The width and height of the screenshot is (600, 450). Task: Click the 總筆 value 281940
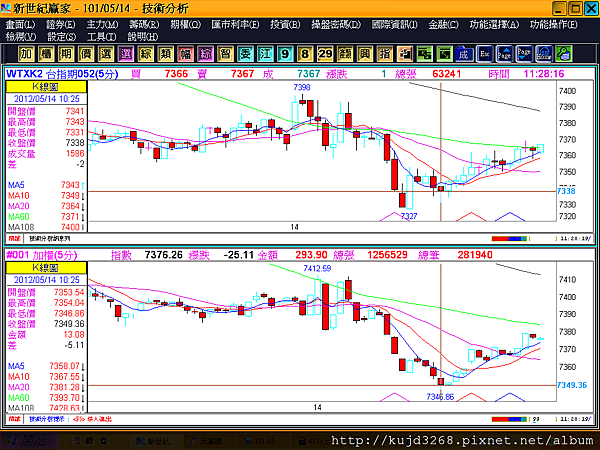[x=475, y=255]
